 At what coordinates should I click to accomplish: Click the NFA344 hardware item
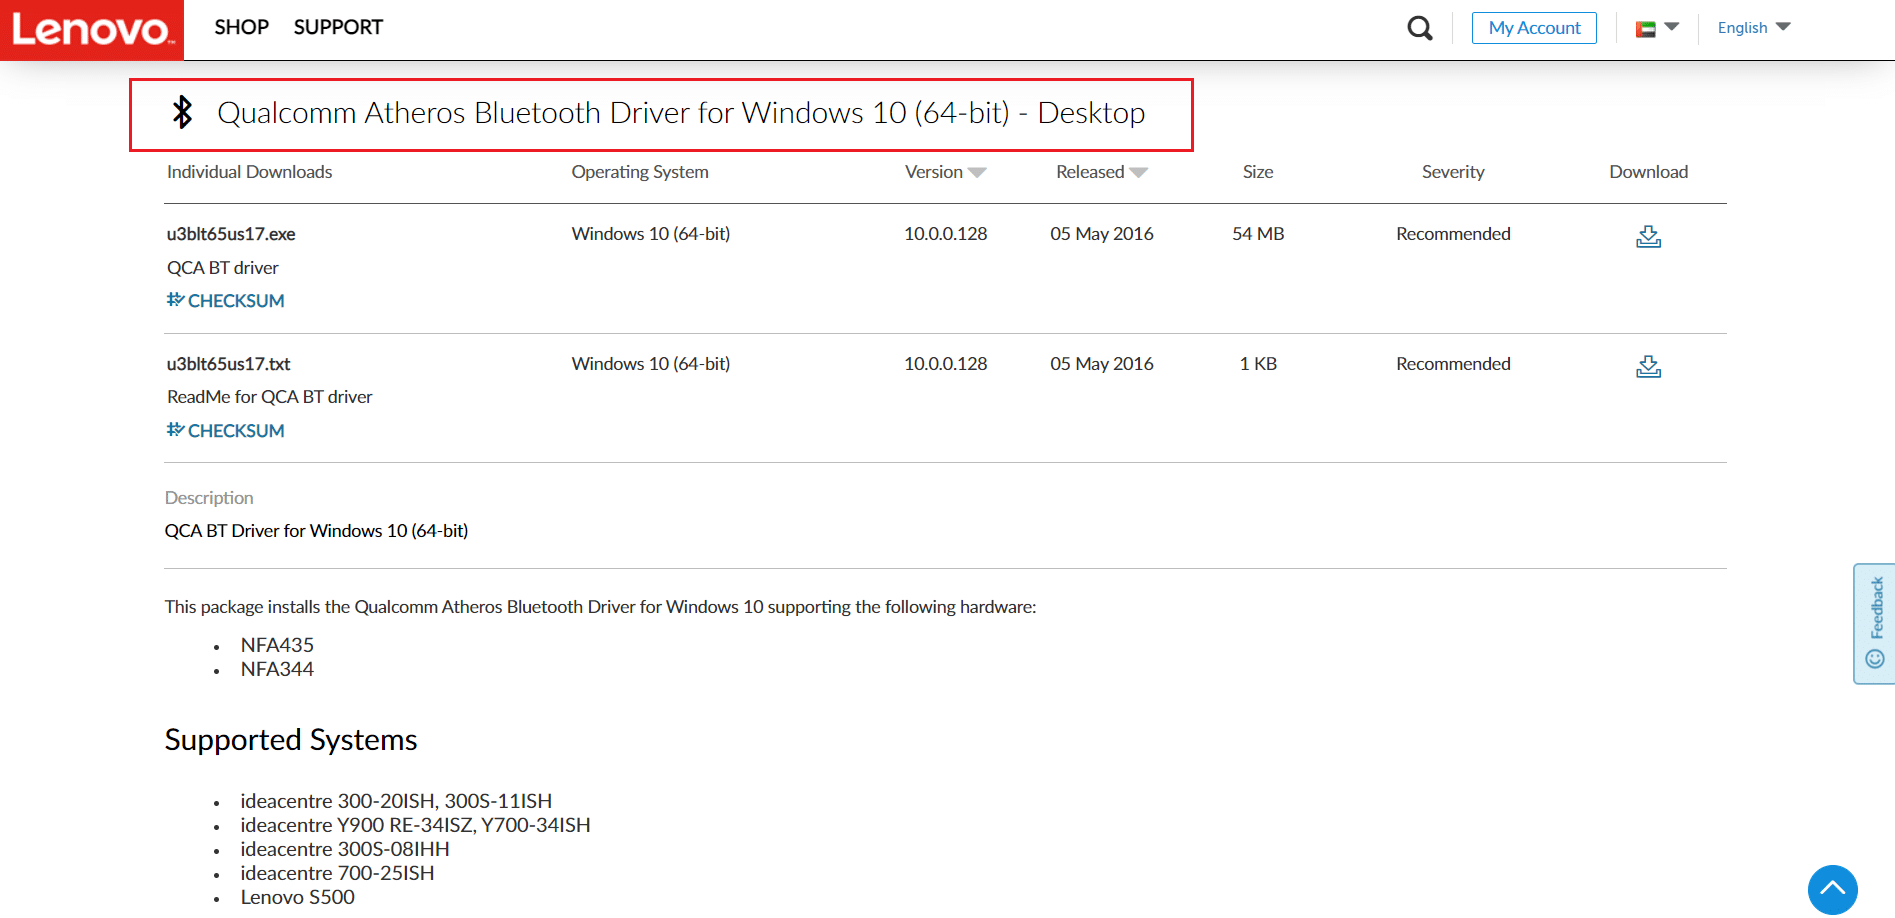click(x=277, y=669)
